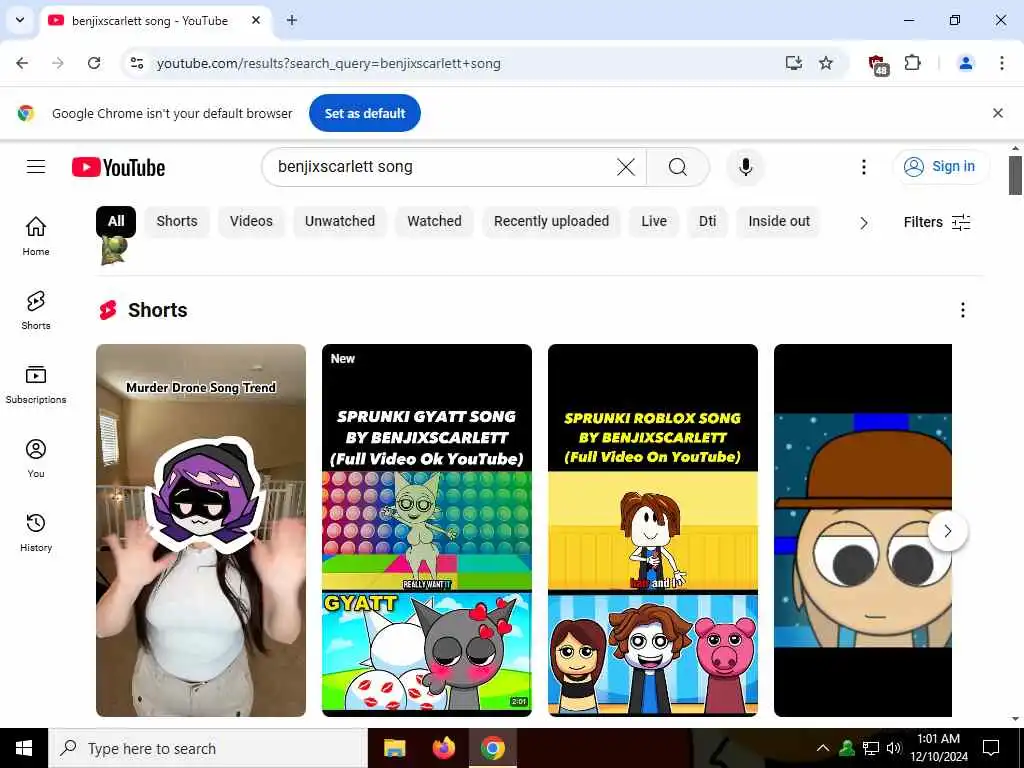The height and width of the screenshot is (768, 1024).
Task: Select the Dti filter chip
Action: point(707,221)
